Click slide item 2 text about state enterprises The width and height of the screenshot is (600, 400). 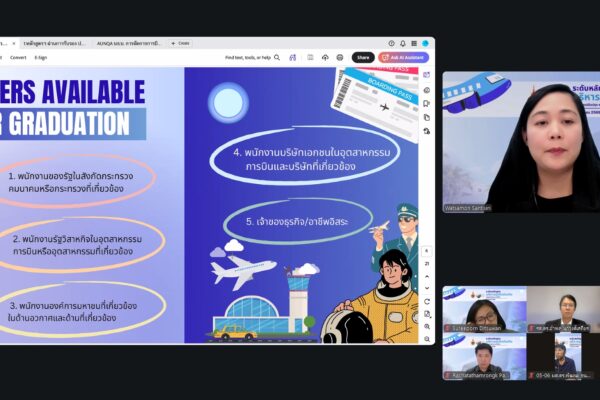(x=77, y=245)
